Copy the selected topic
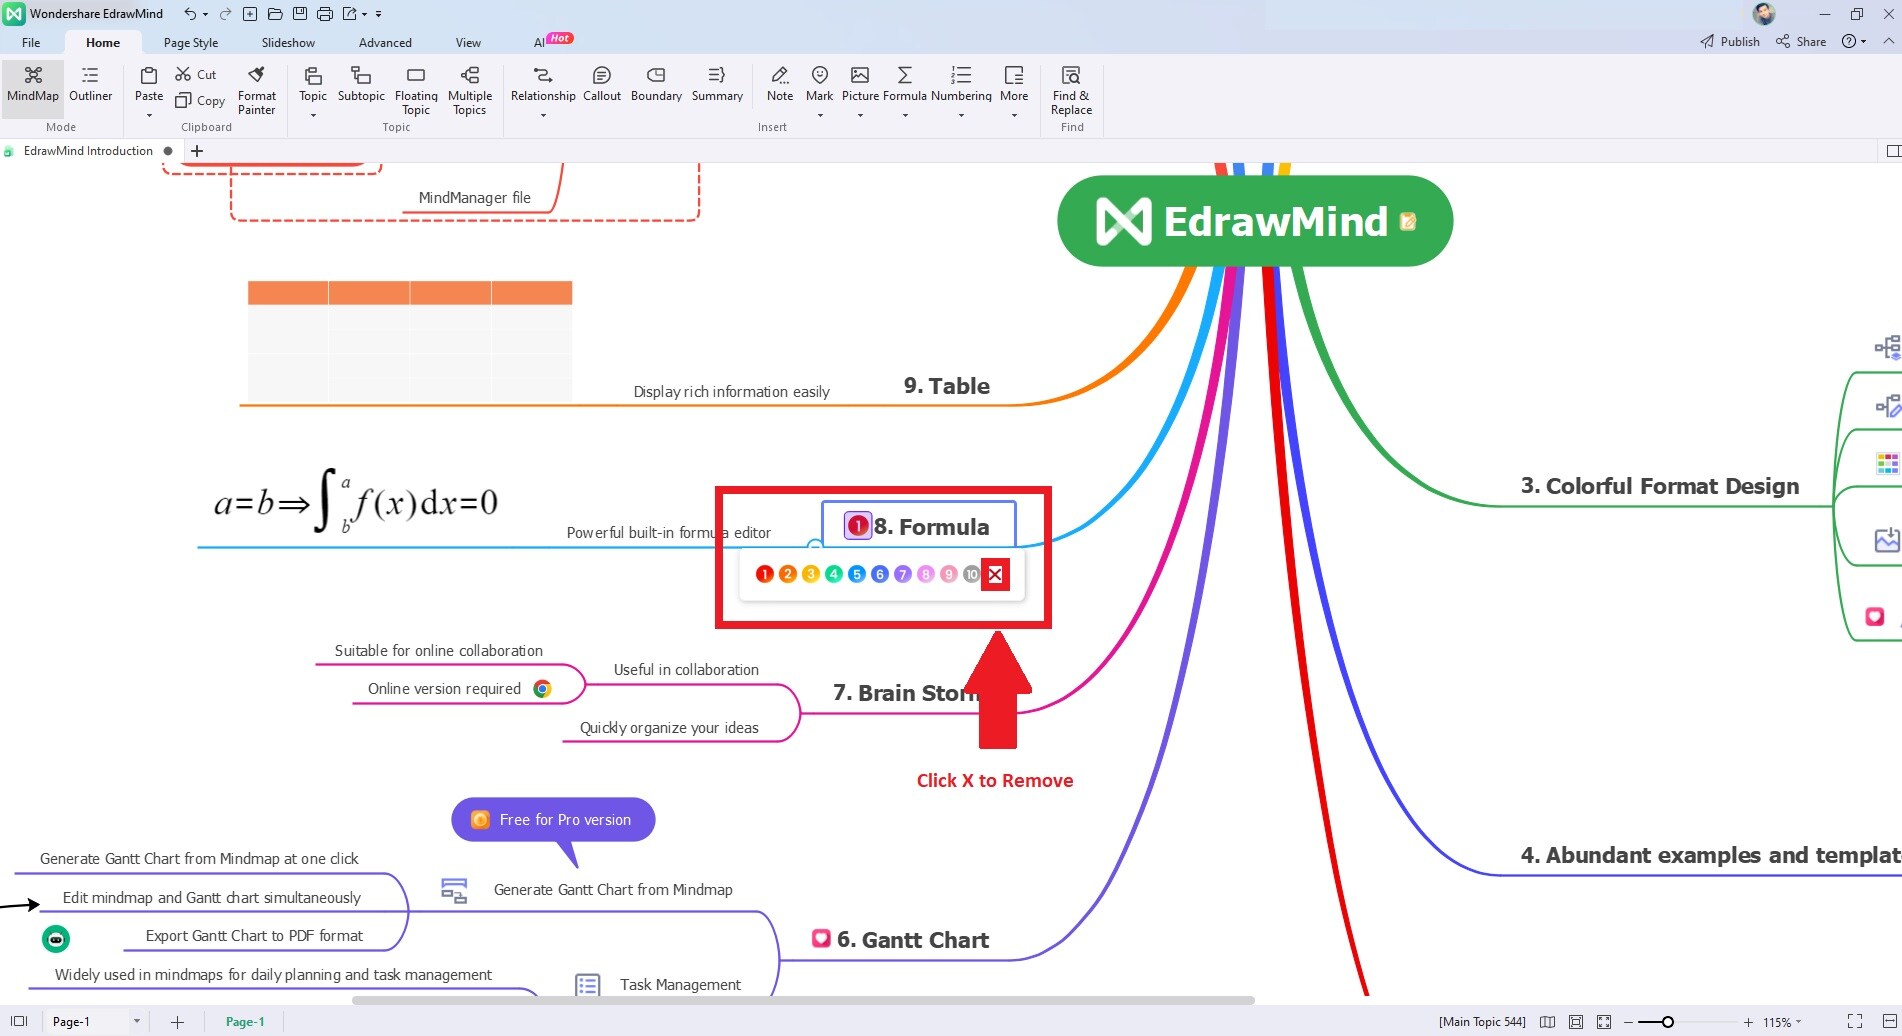Image resolution: width=1902 pixels, height=1036 pixels. (x=200, y=101)
